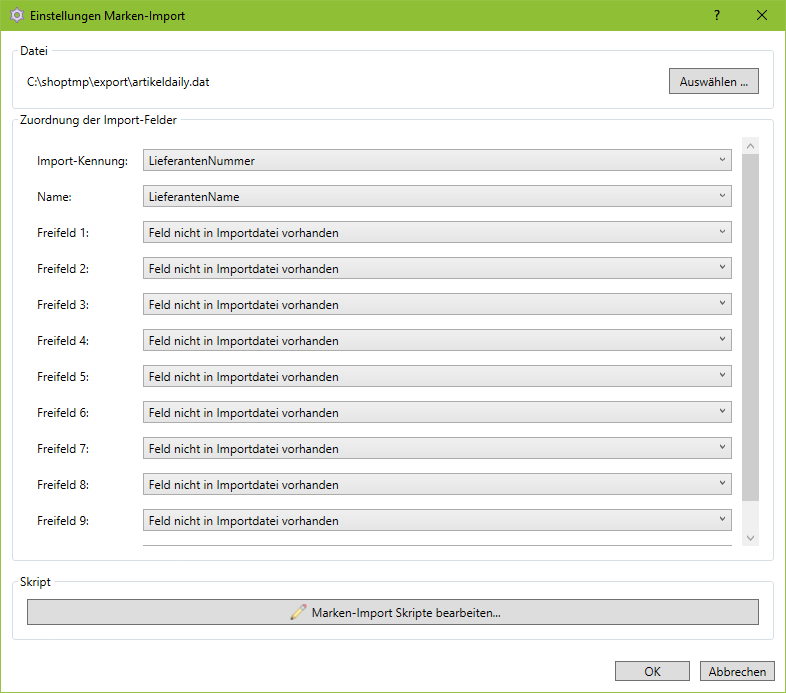Confirm settings with the OK button
The height and width of the screenshot is (693, 786).
(x=652, y=672)
